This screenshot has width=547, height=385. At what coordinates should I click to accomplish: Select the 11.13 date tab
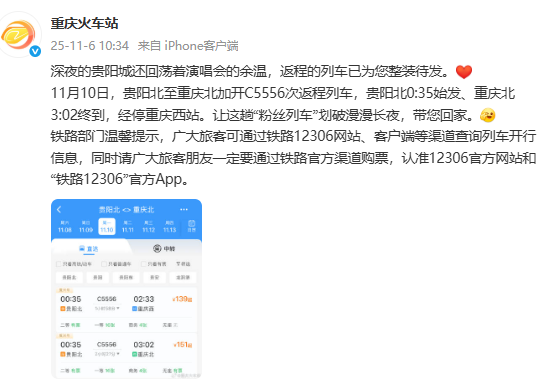pos(170,227)
